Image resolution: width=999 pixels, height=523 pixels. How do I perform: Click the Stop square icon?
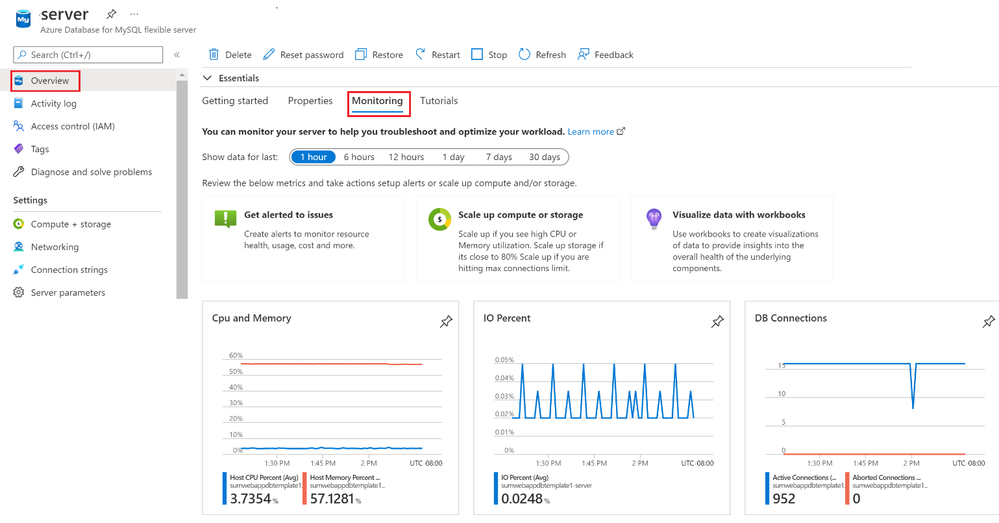477,55
